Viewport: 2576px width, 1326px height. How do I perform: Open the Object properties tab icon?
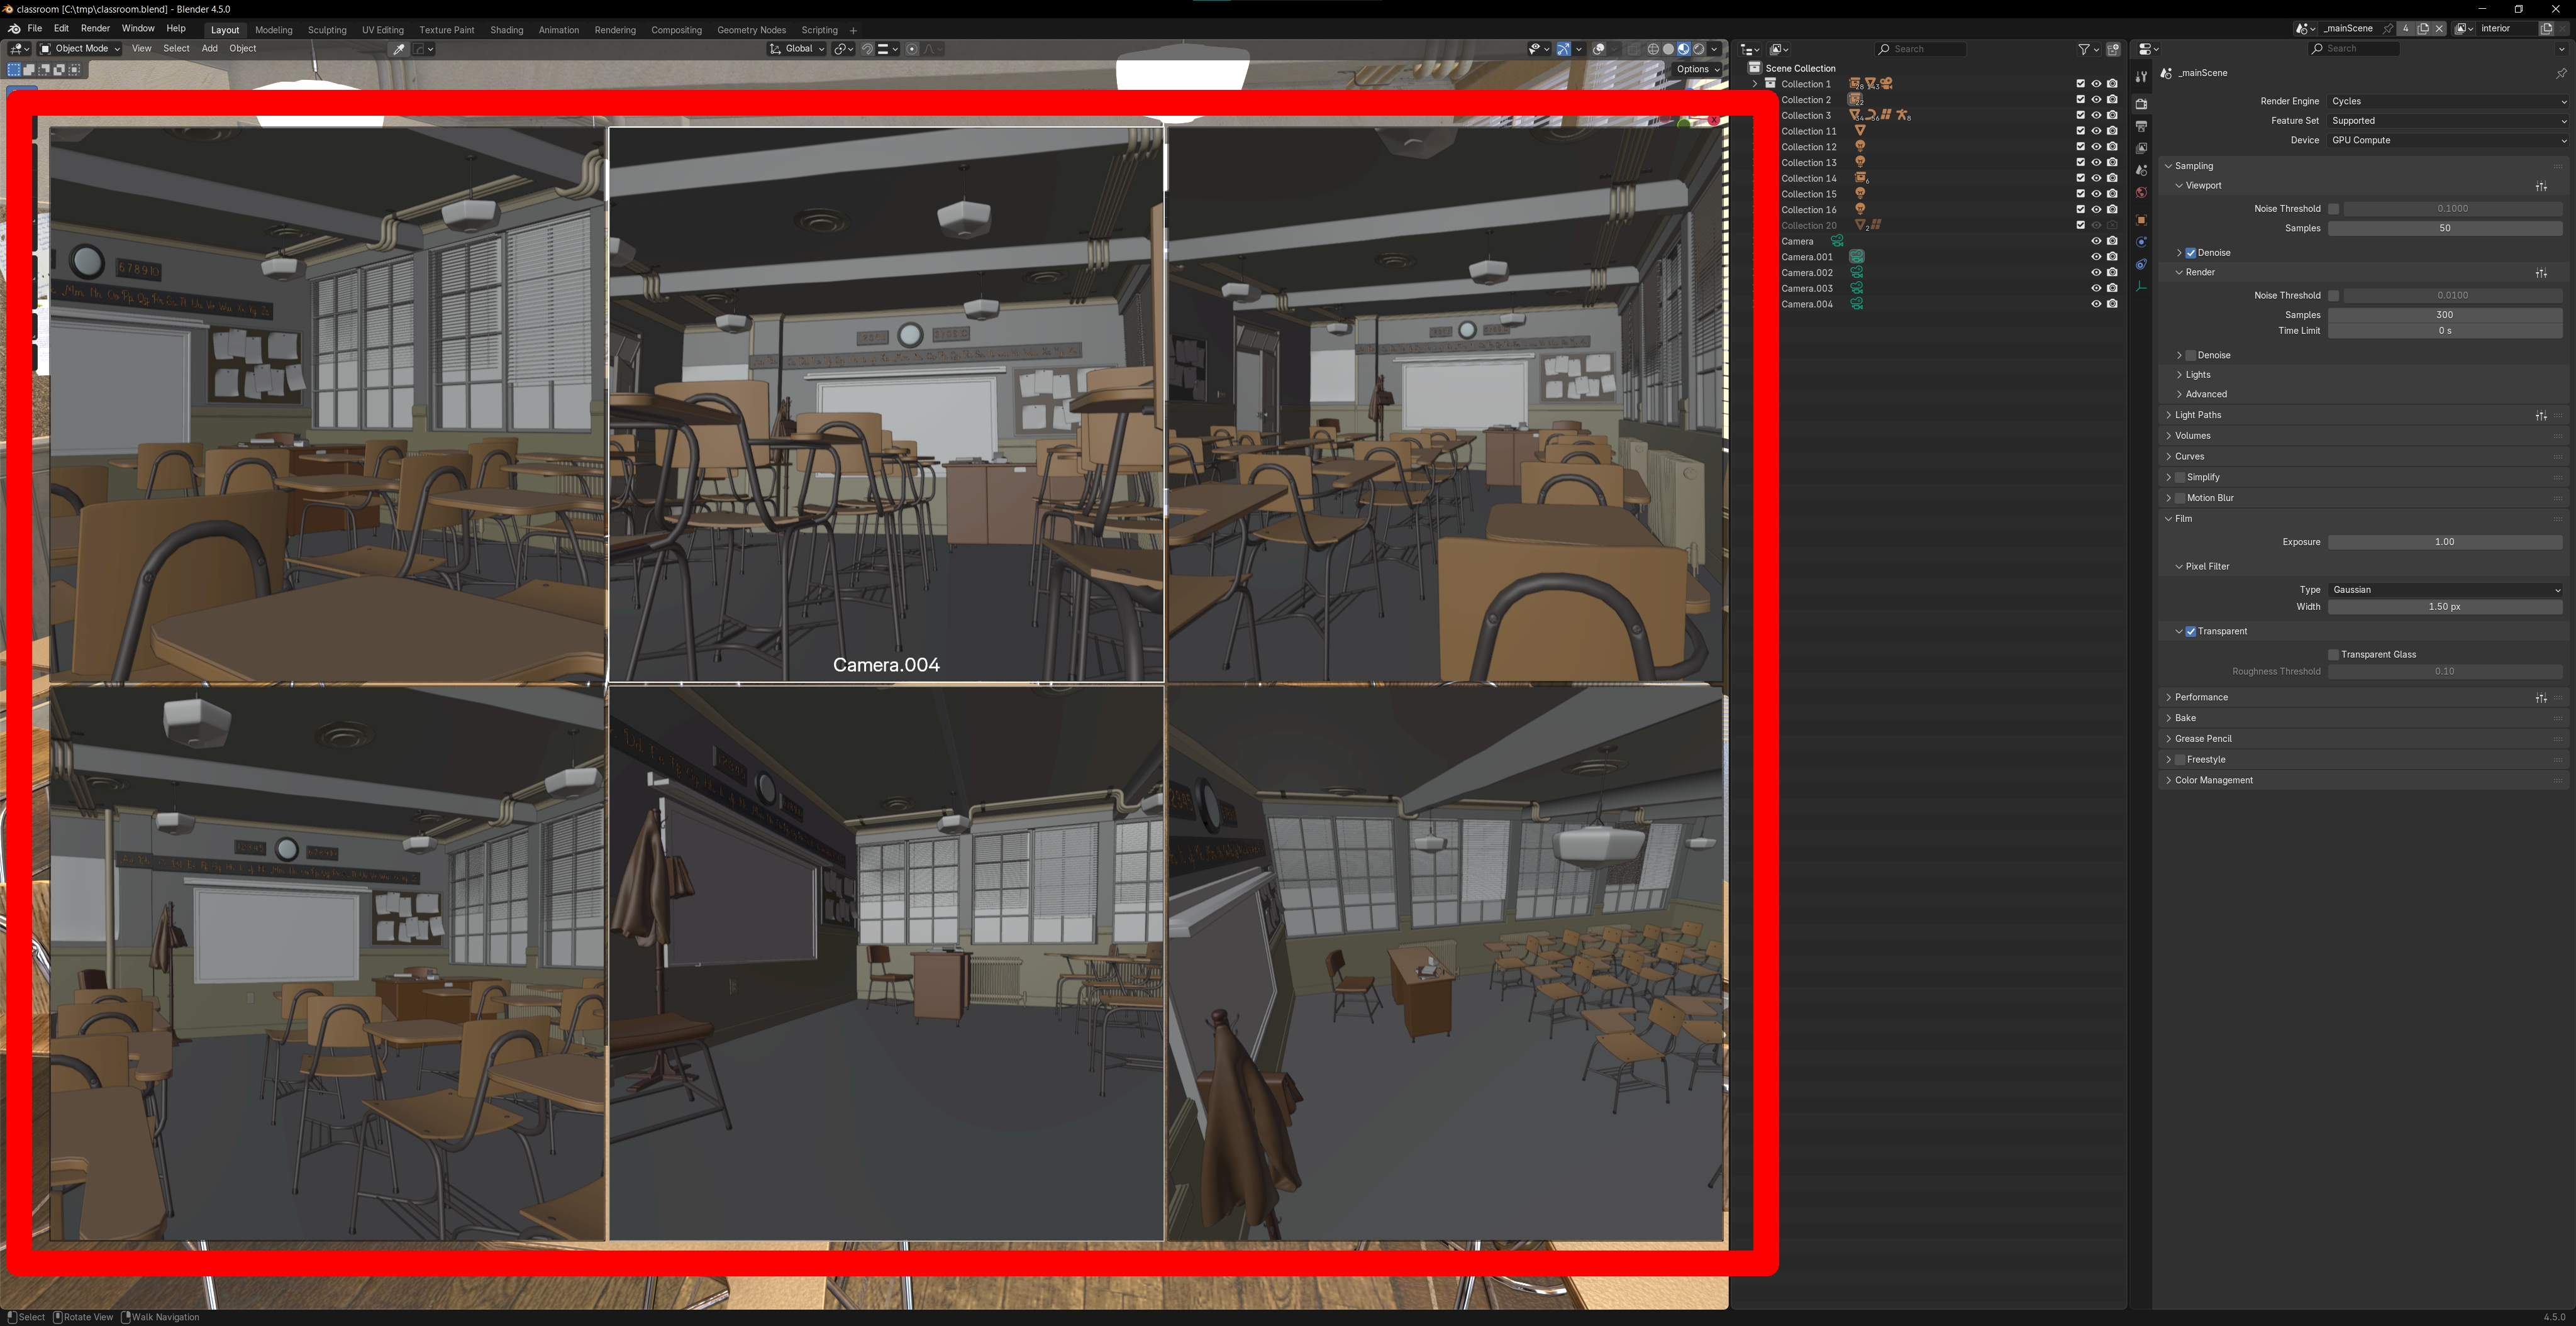[2141, 220]
